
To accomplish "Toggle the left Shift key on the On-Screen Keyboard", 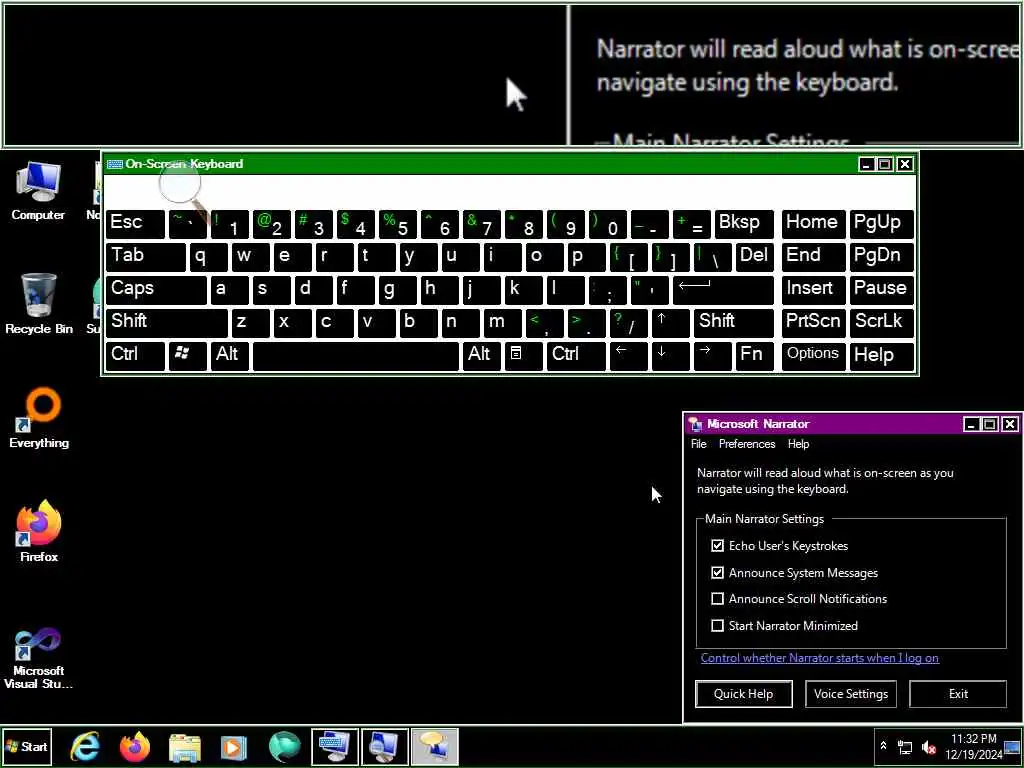I will point(167,323).
